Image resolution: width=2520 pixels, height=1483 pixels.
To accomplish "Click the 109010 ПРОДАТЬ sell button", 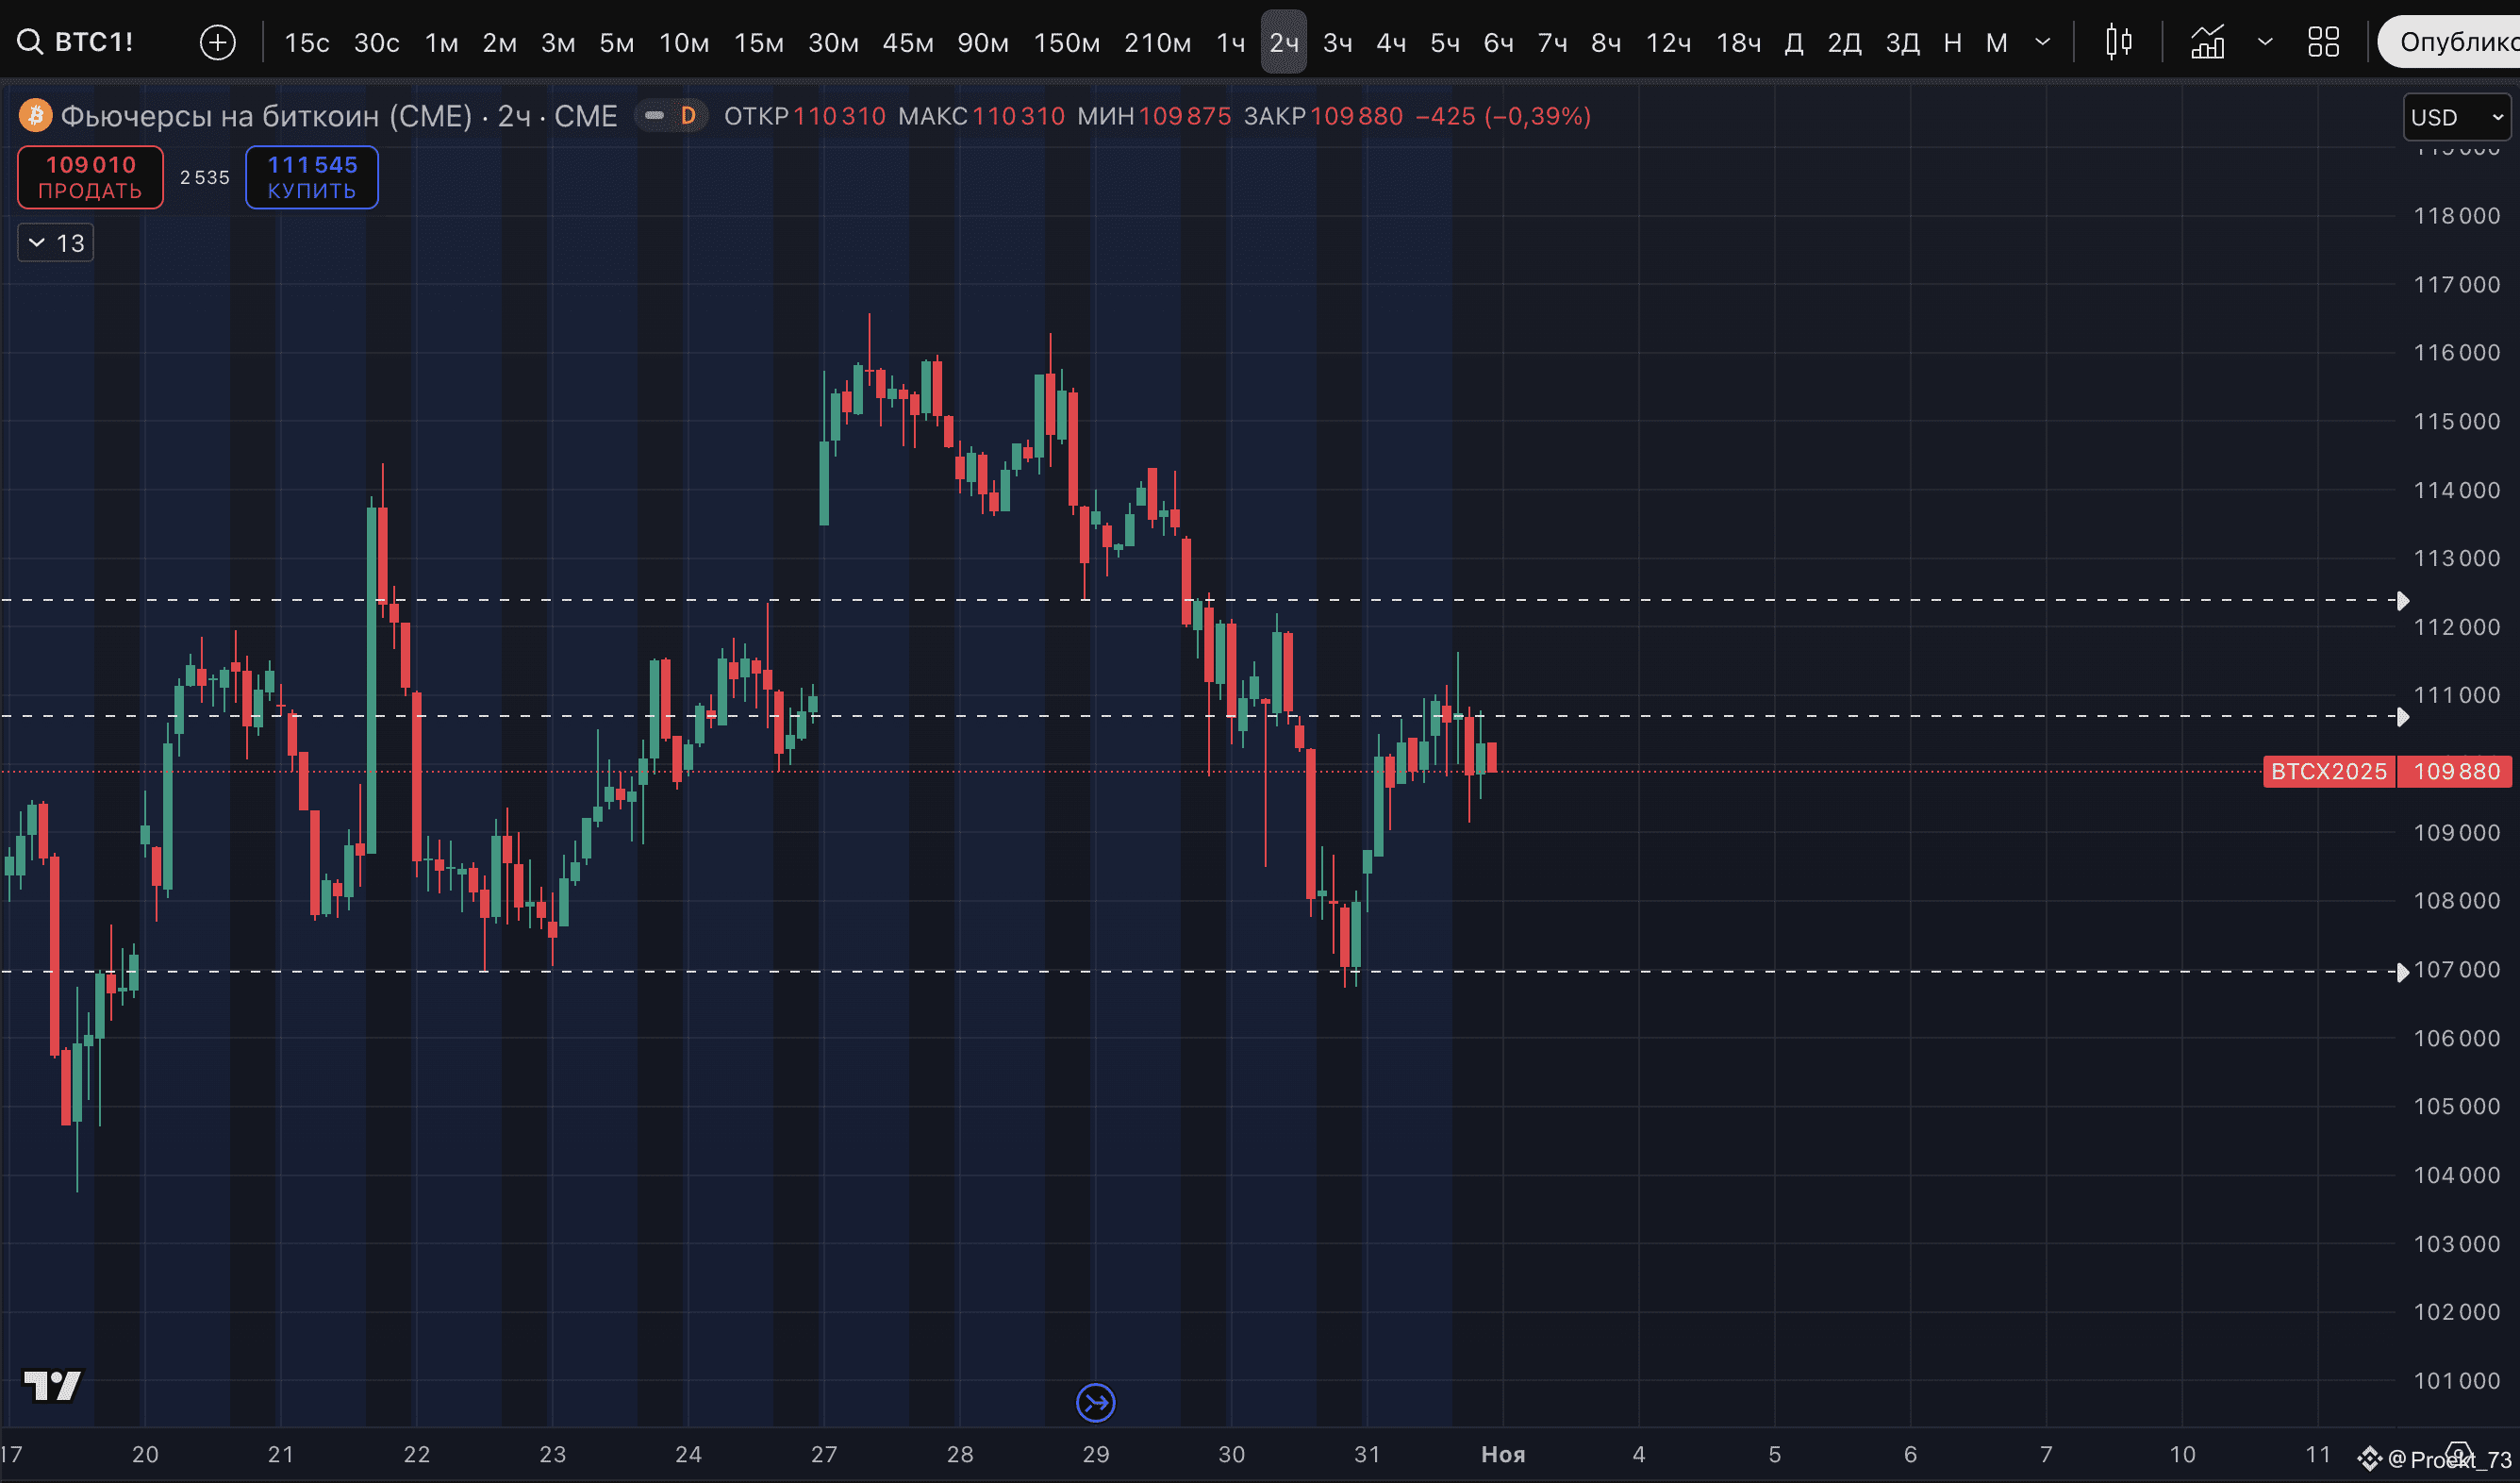I will click(90, 177).
